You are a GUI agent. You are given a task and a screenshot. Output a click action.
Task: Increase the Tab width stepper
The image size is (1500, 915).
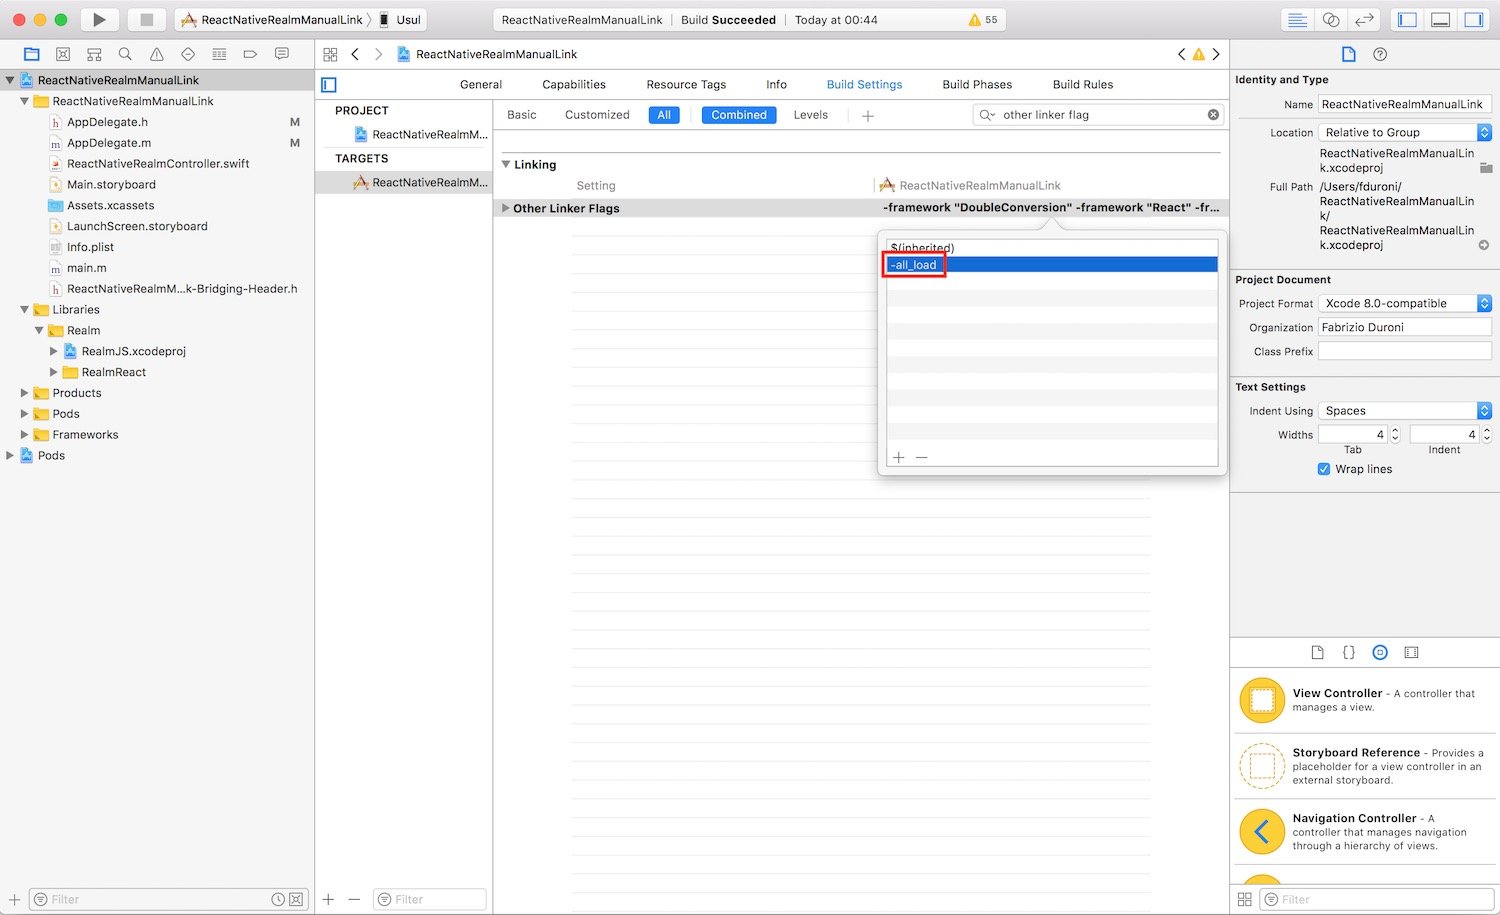pos(1395,431)
